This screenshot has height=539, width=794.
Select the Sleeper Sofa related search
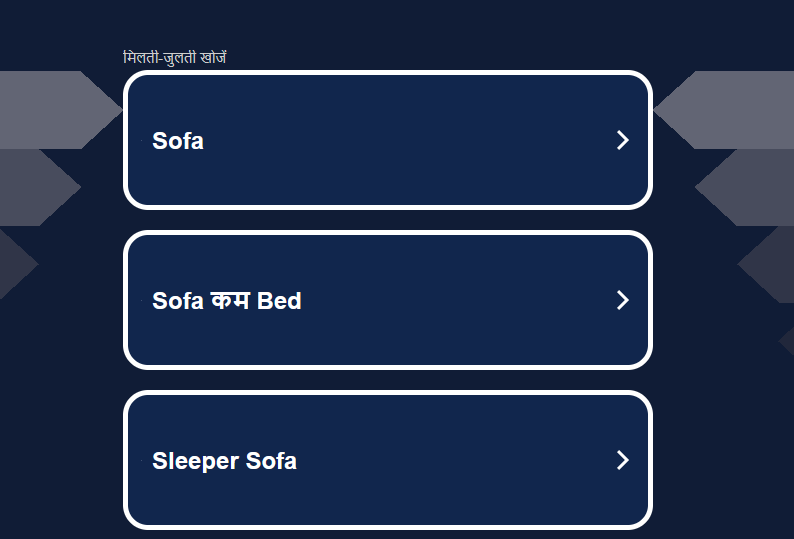(224, 461)
